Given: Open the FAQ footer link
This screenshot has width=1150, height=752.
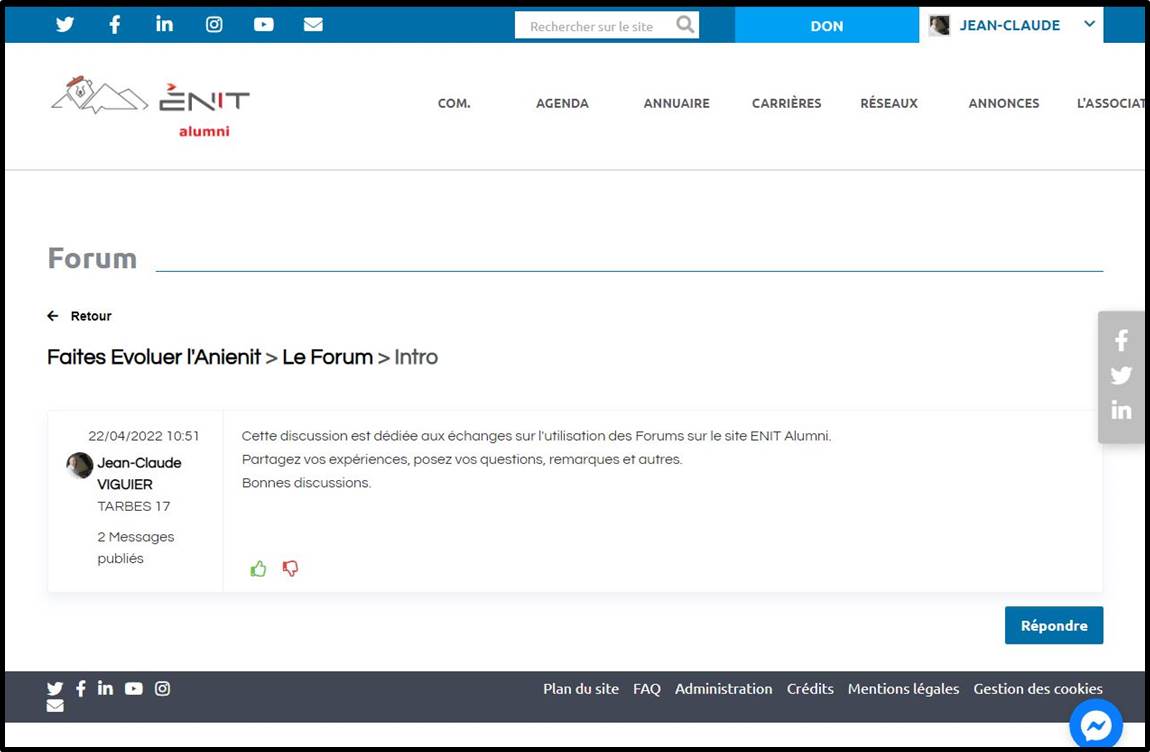Looking at the screenshot, I should (646, 689).
